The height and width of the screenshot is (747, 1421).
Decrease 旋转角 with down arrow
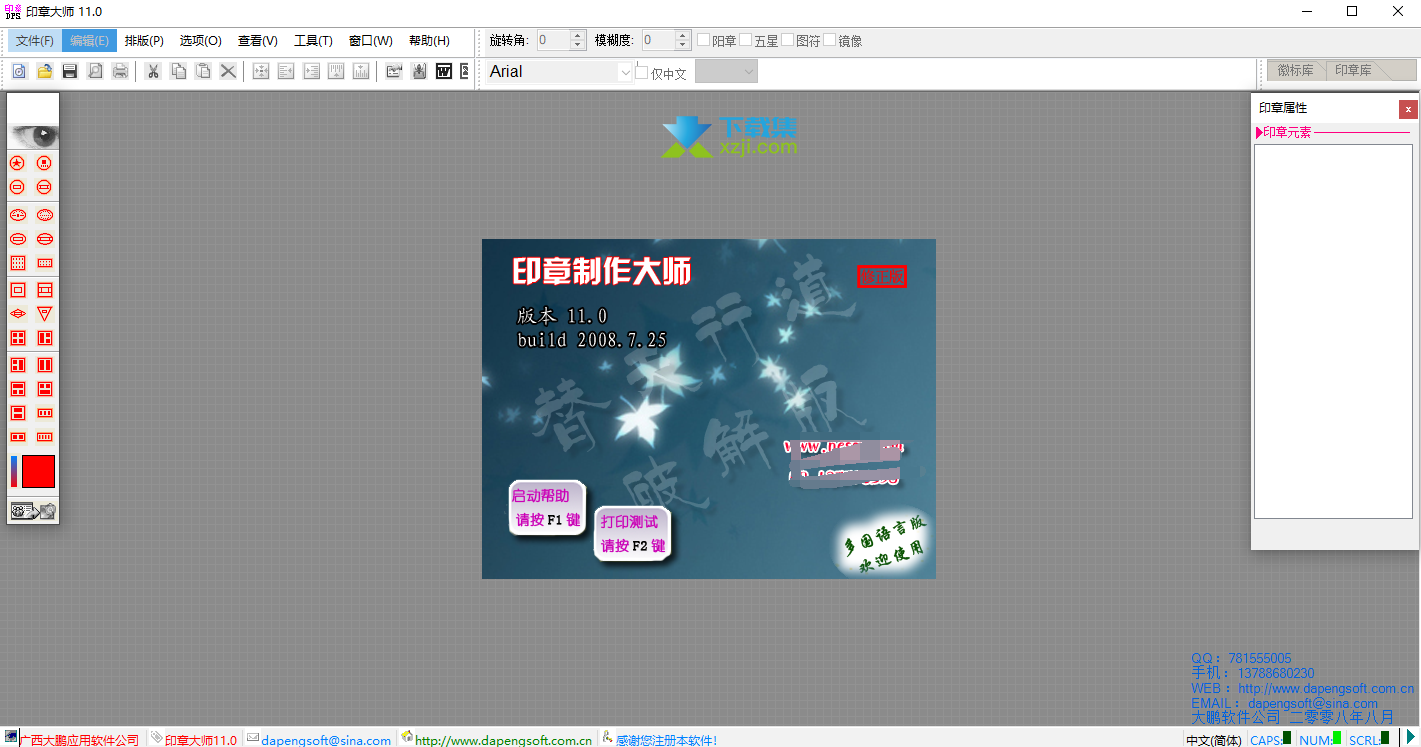coord(577,45)
